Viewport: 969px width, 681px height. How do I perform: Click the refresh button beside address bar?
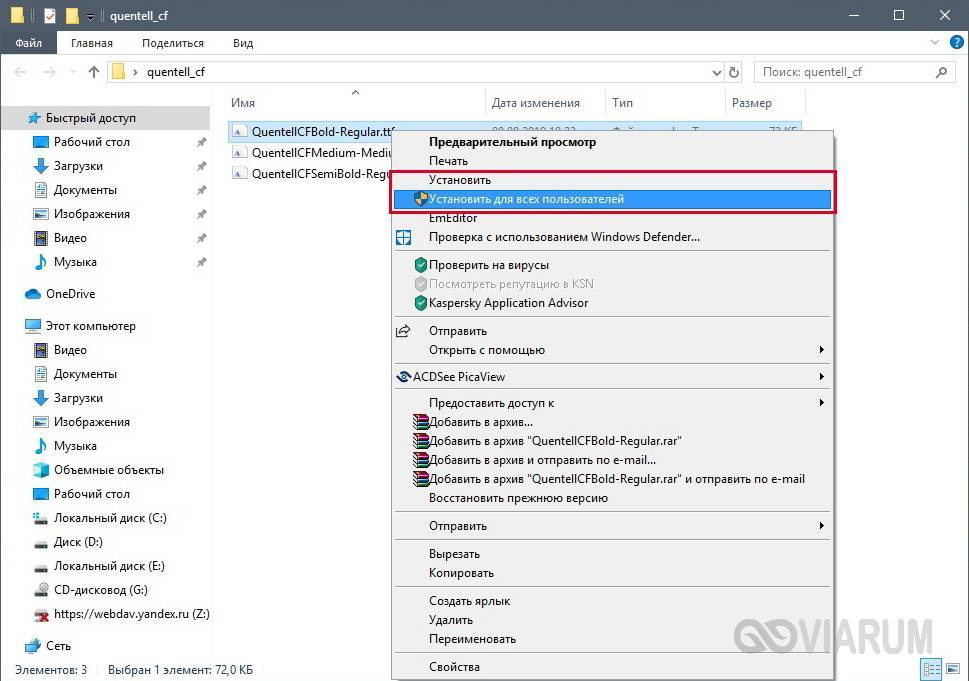735,72
